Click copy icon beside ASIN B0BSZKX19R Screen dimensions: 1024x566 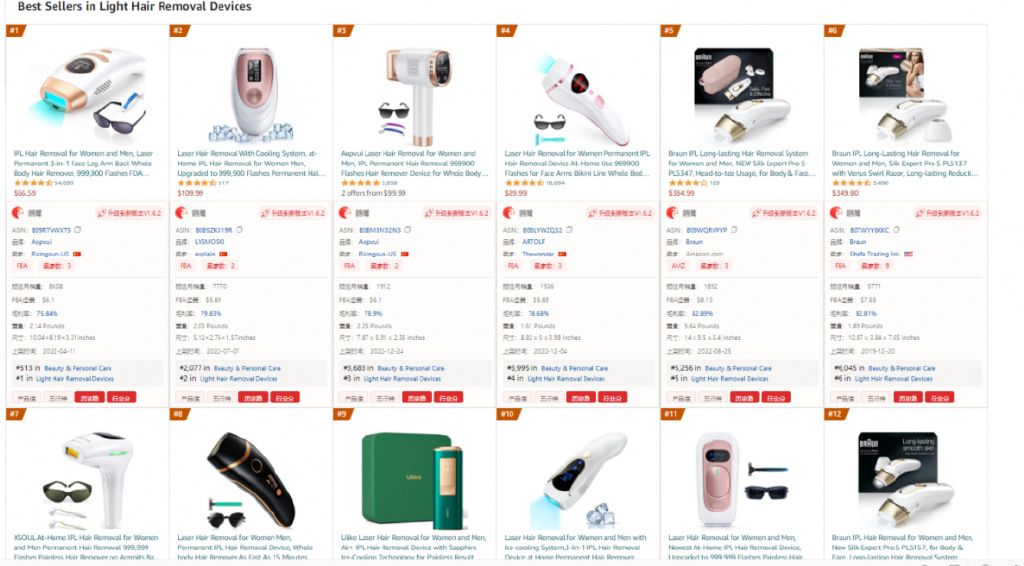(x=240, y=230)
